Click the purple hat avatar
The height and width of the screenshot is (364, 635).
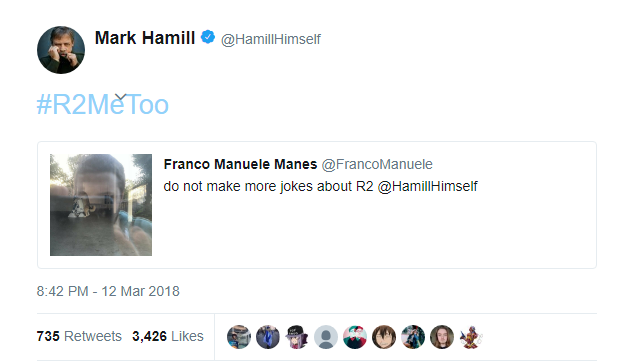[297, 337]
